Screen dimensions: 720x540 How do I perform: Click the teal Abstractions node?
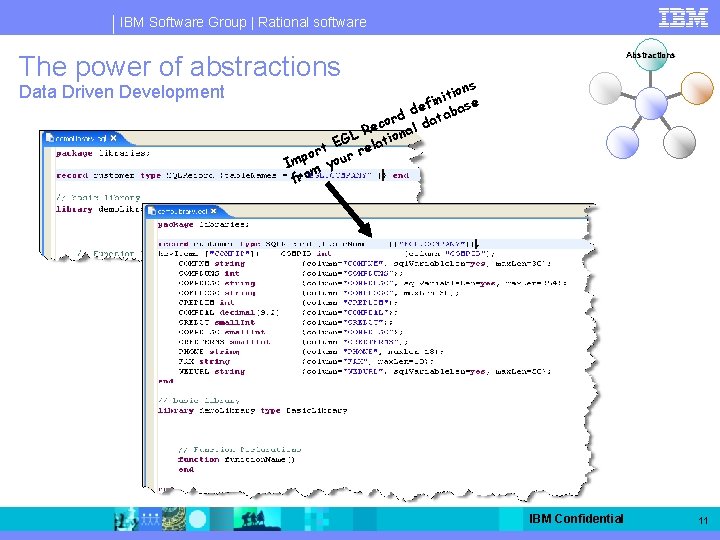(x=650, y=55)
